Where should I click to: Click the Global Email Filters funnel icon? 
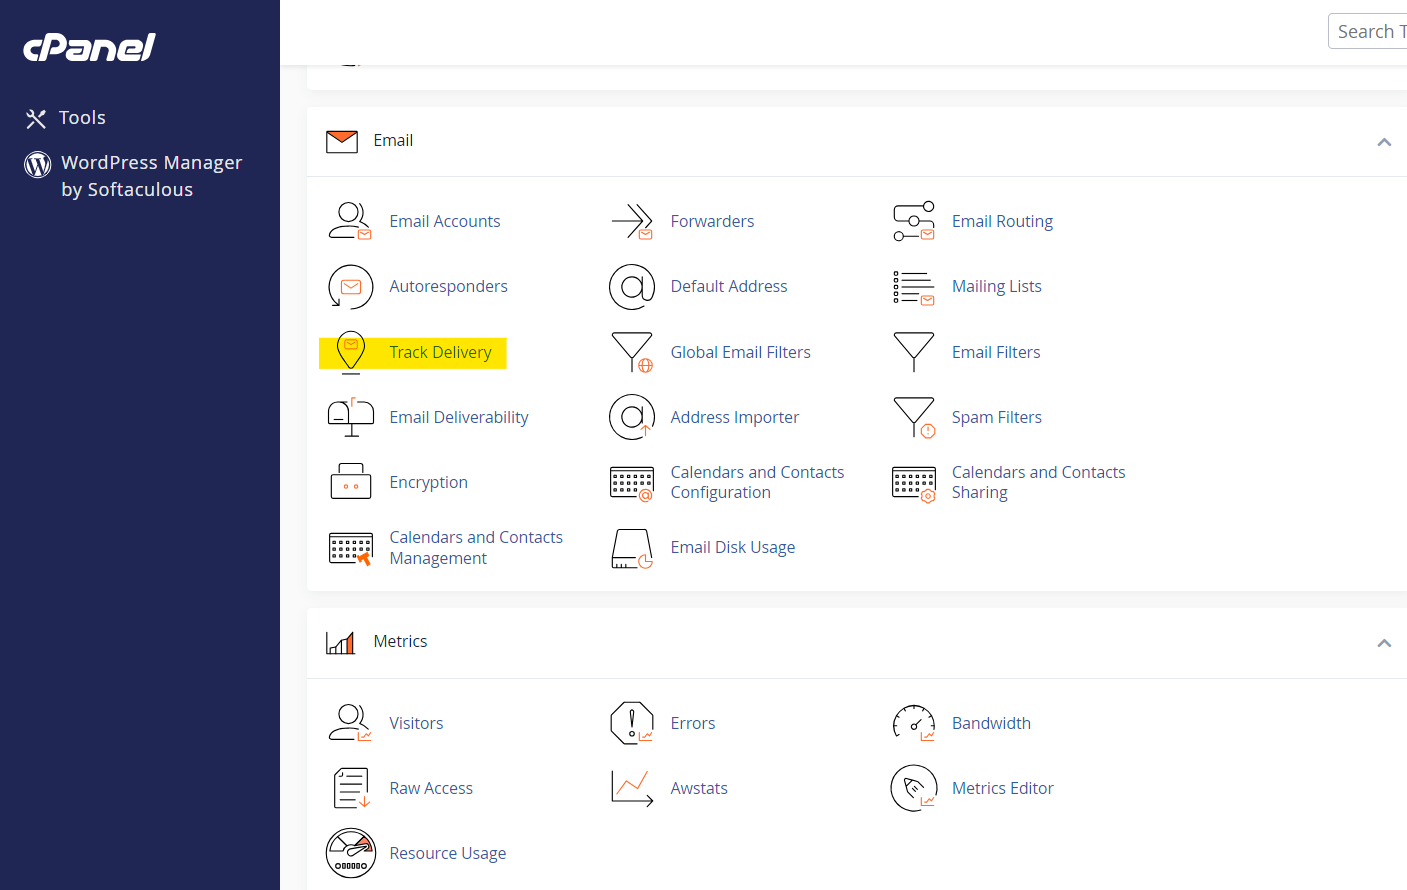(x=632, y=352)
